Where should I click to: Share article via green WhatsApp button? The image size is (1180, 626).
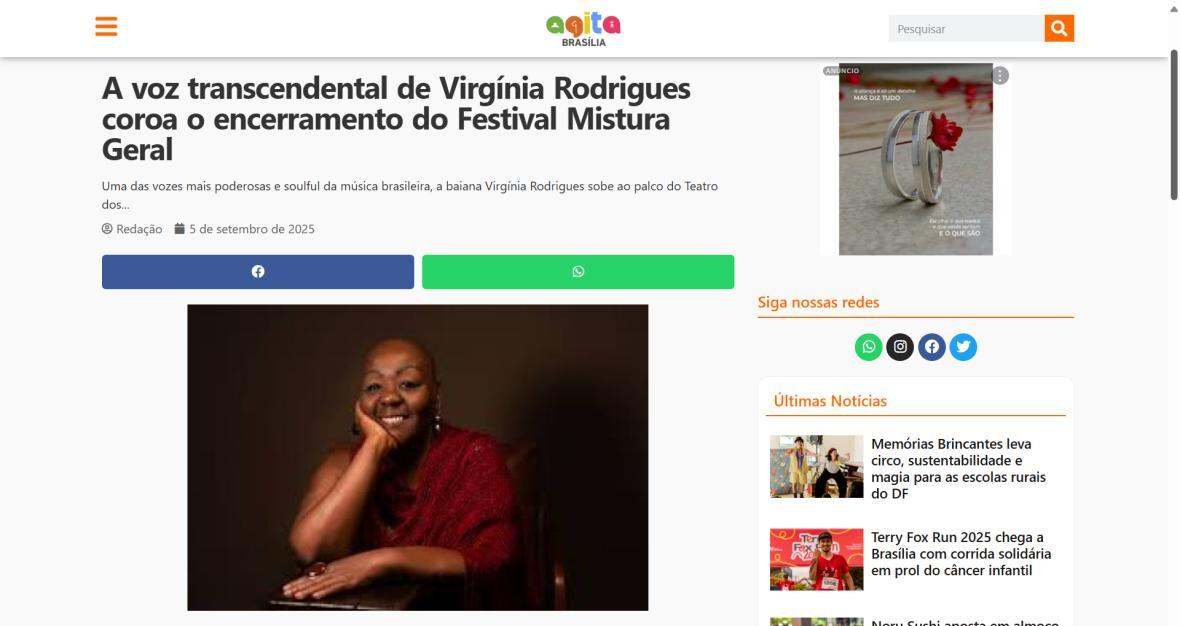pos(578,272)
